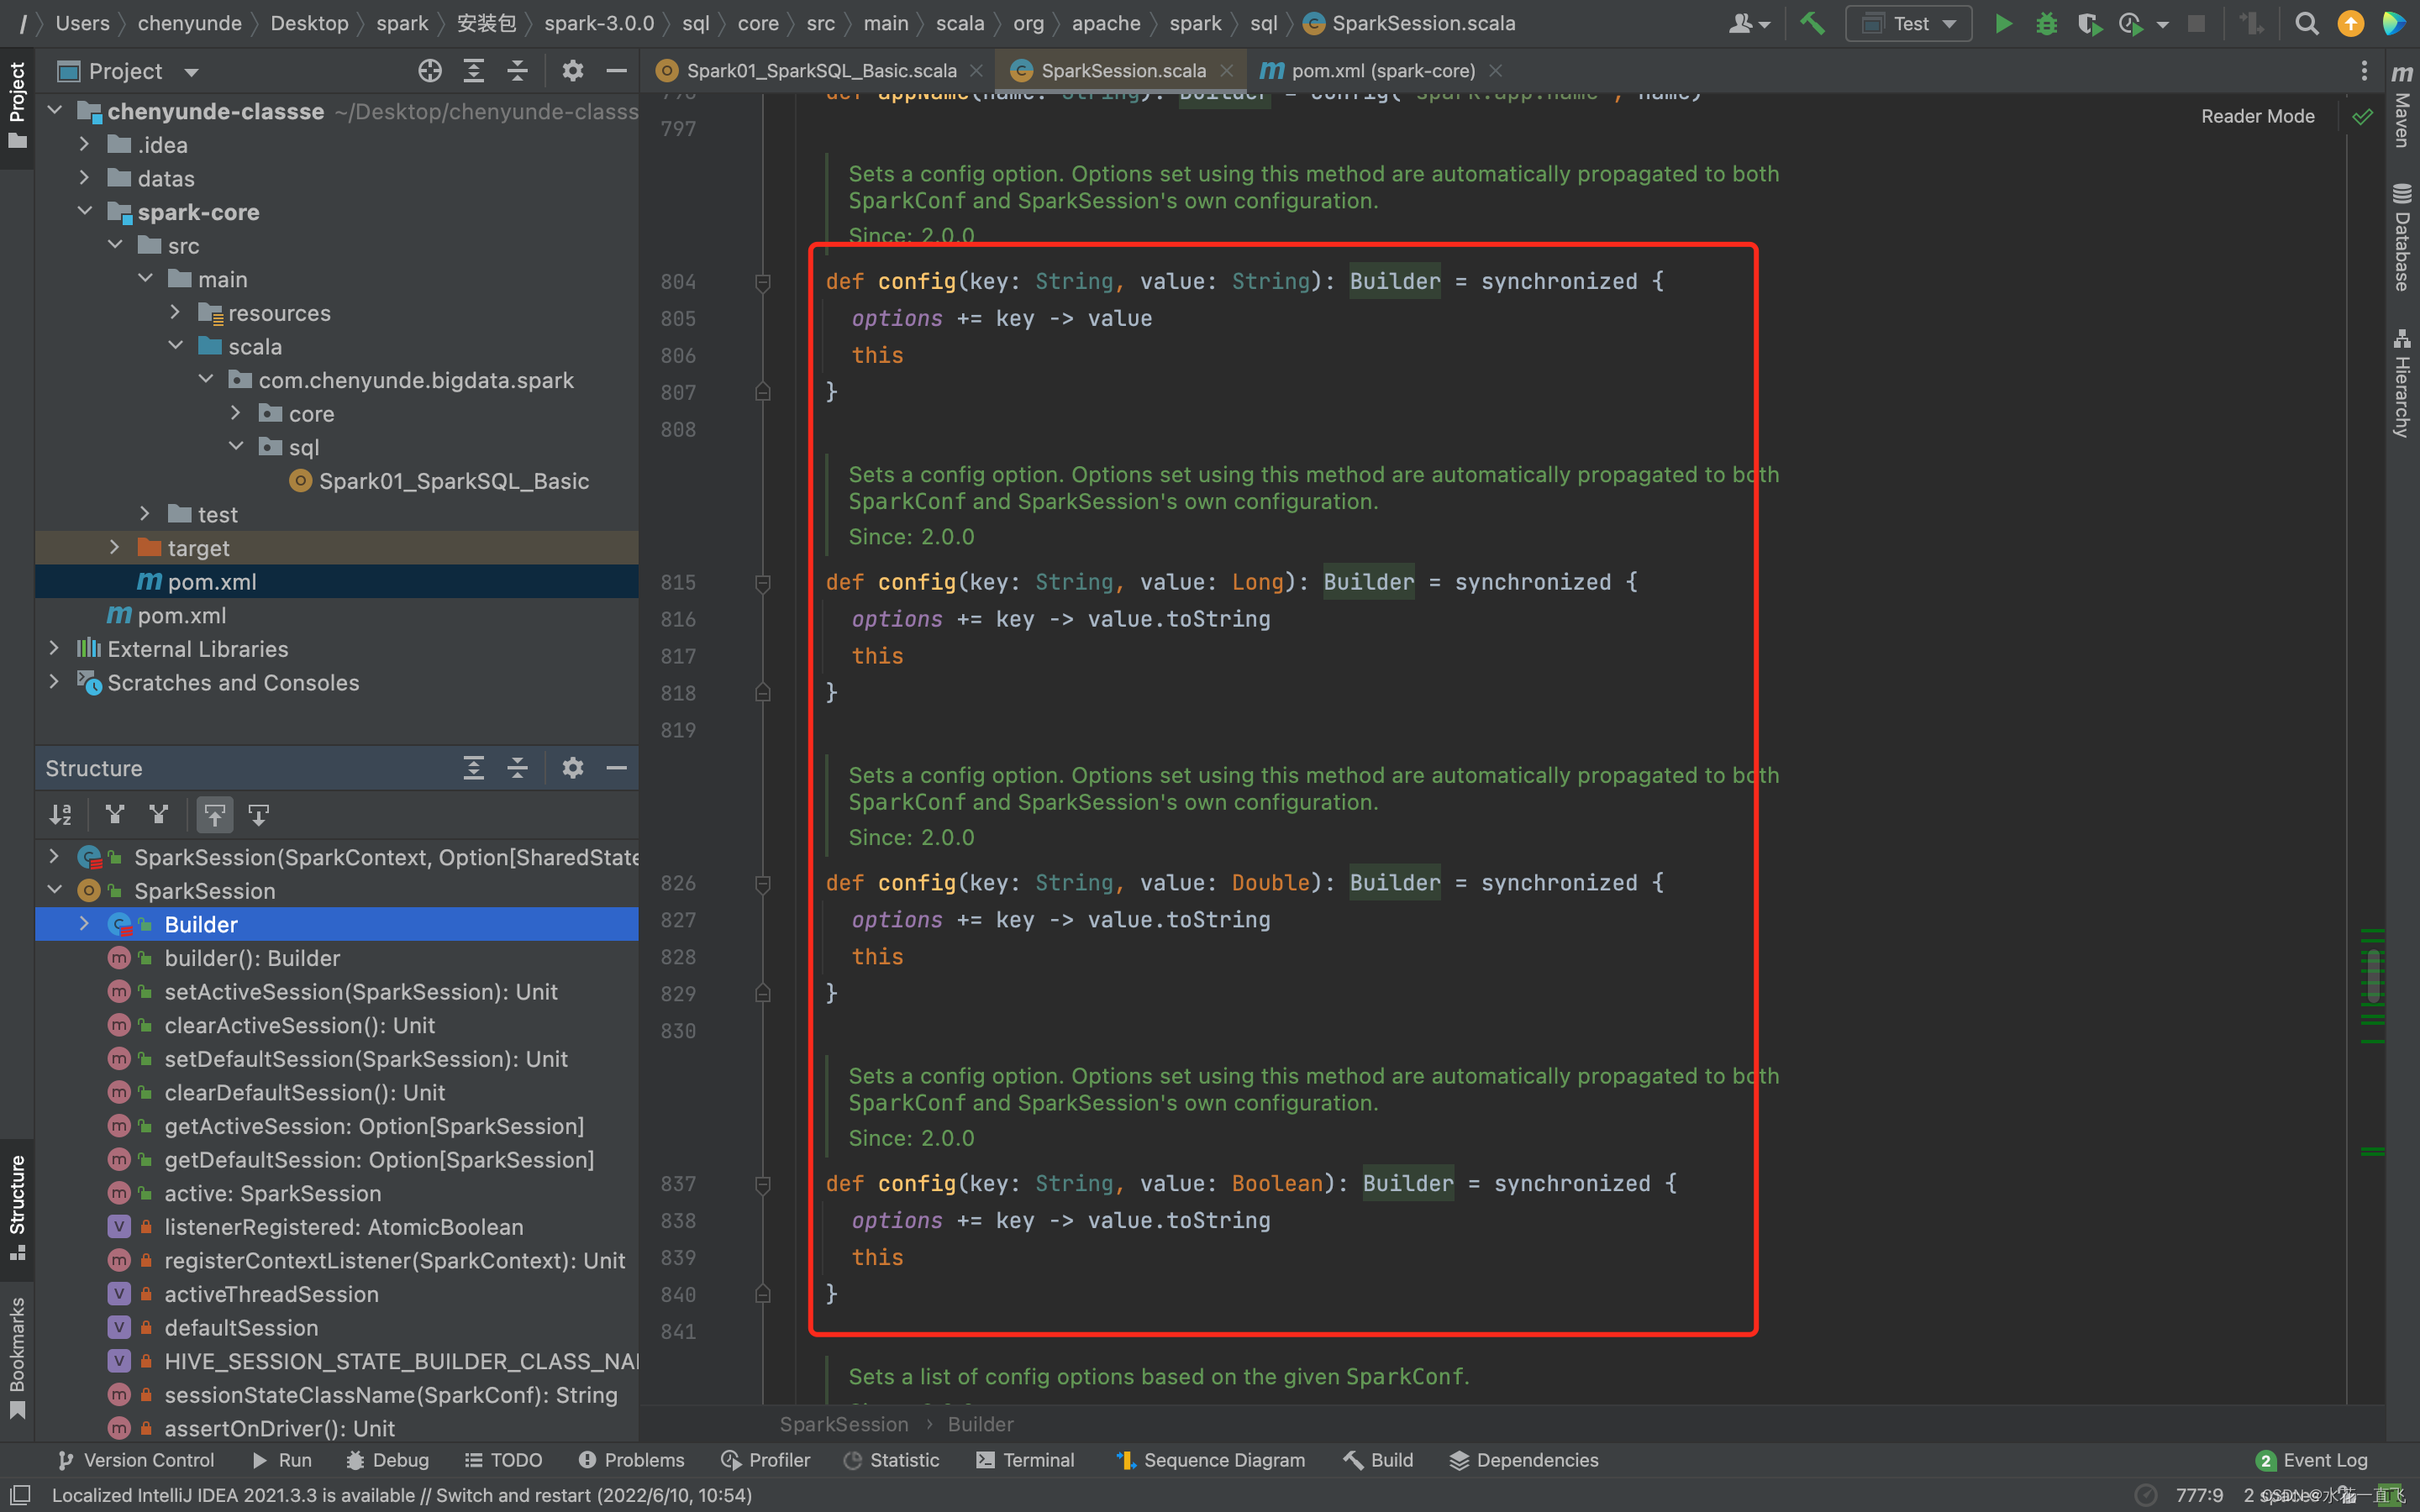Select getActiveSession: Option[SparkSession] in Structure
Viewport: 2420px width, 1512px height.
(374, 1126)
